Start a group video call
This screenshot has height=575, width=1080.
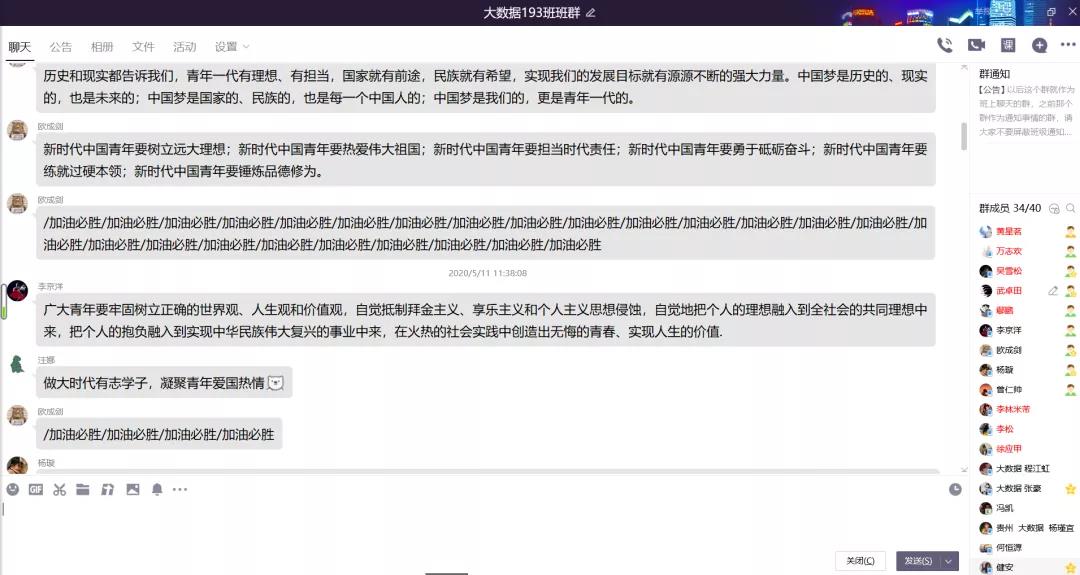pyautogui.click(x=976, y=45)
